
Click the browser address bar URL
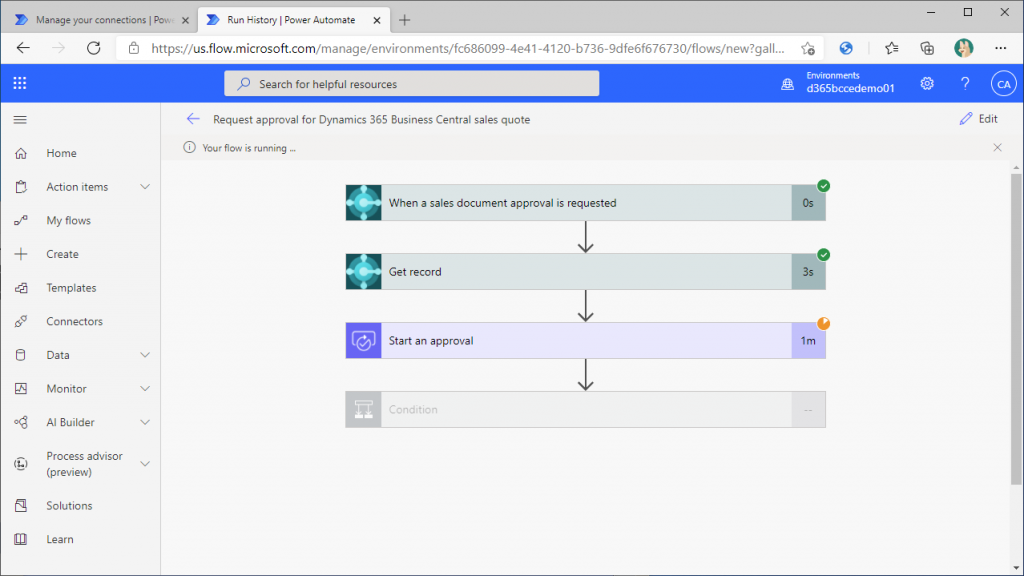point(468,48)
